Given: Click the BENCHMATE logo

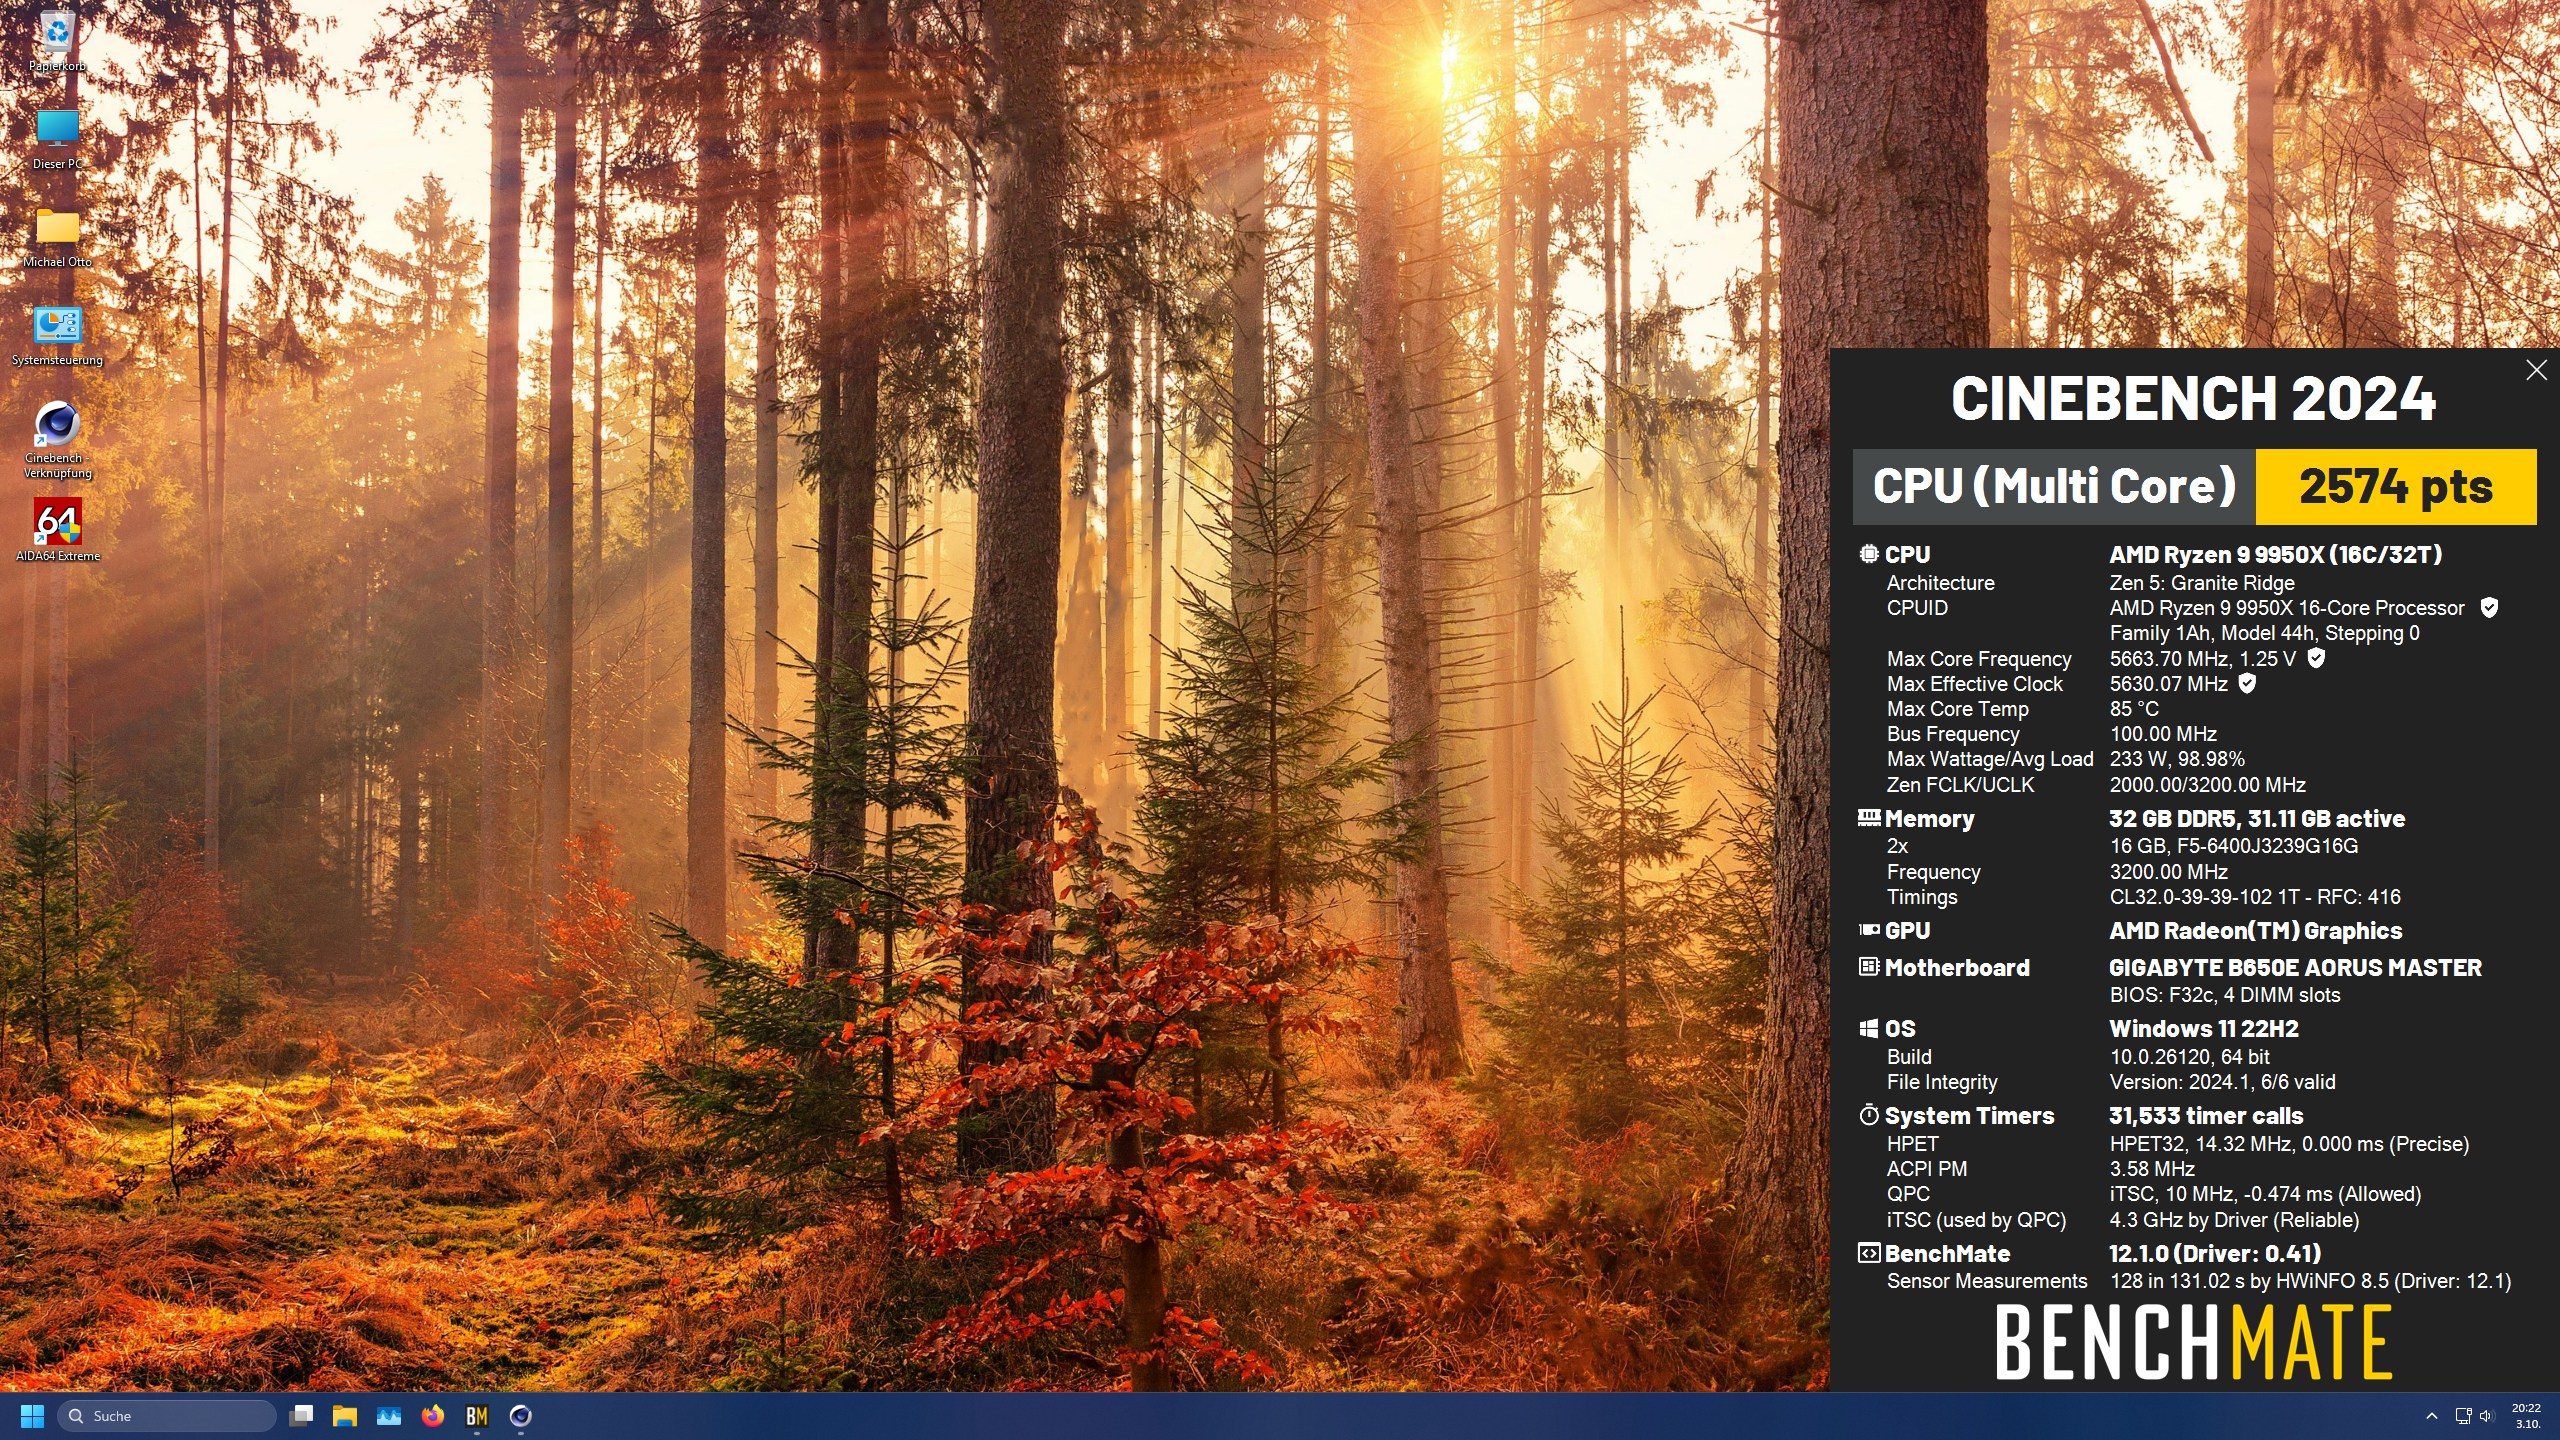Looking at the screenshot, I should coord(2193,1344).
